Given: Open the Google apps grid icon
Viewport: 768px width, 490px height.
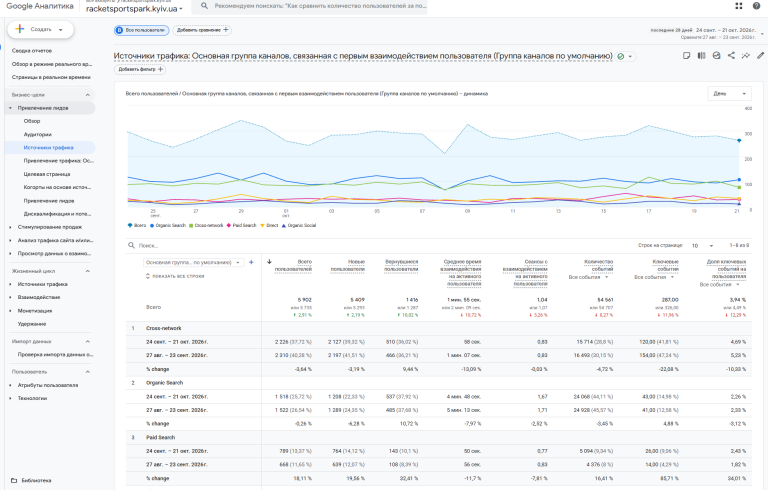Looking at the screenshot, I should tap(739, 6).
